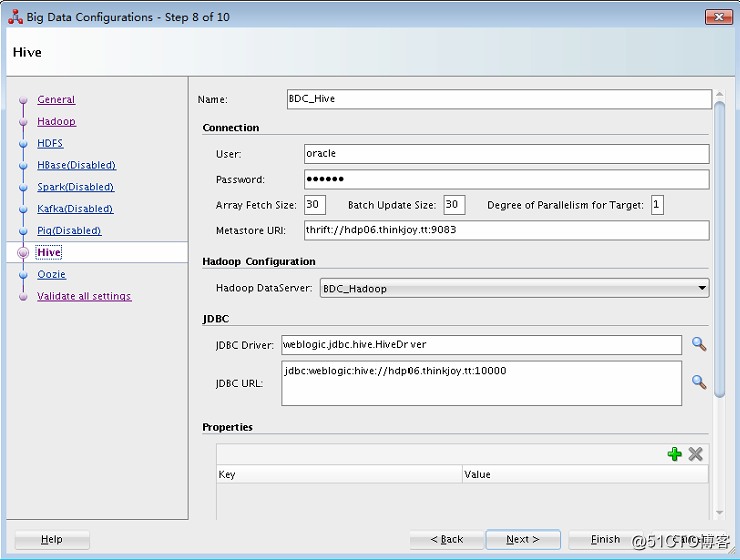The width and height of the screenshot is (740, 560).
Task: Click the HDFS step circle marker
Action: [x=23, y=143]
